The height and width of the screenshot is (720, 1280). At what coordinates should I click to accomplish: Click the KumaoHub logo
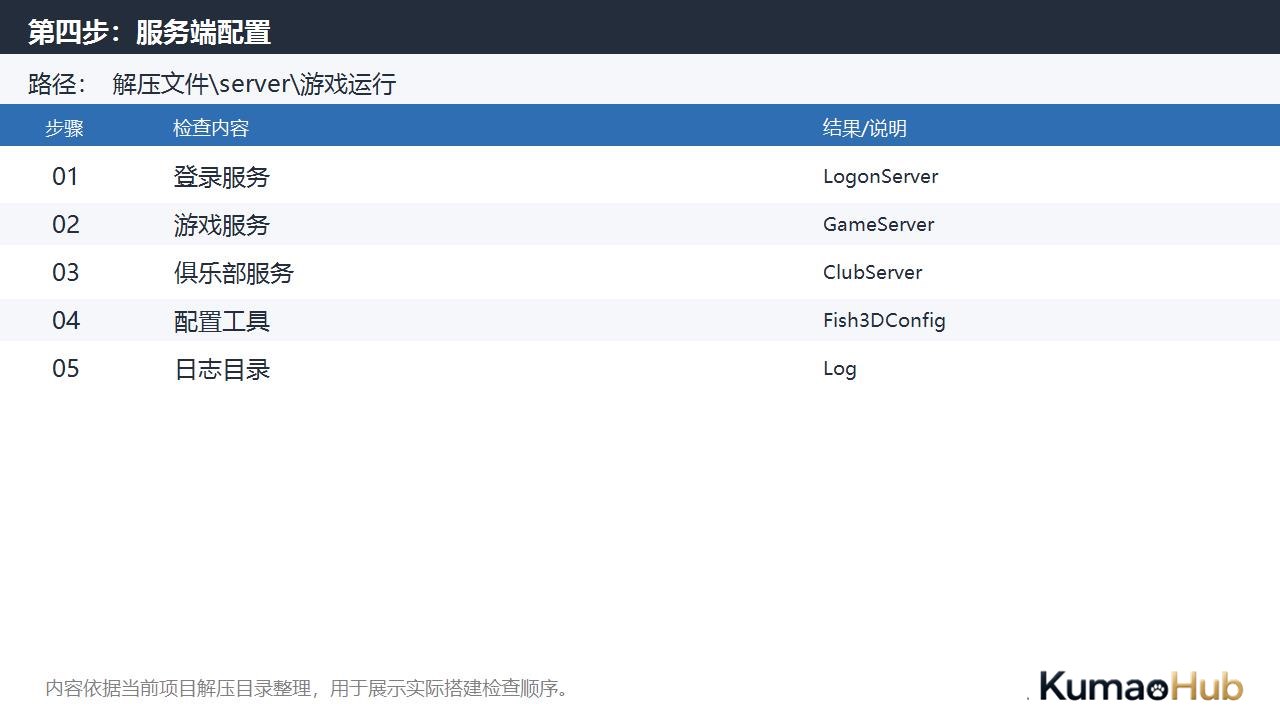pos(1141,687)
